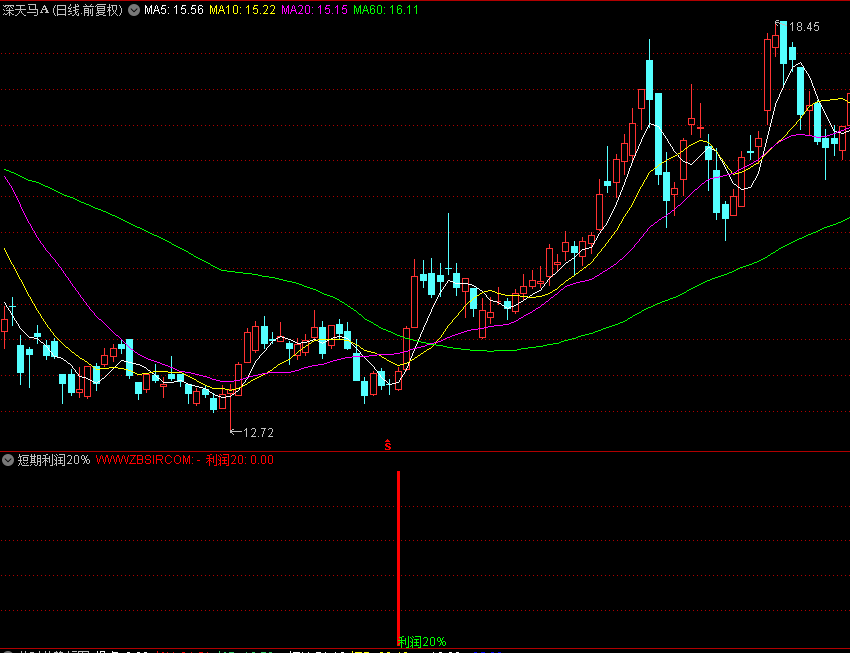Open the 短期利润20% indicator dropdown arrow
850x653 pixels.
pos(8,460)
